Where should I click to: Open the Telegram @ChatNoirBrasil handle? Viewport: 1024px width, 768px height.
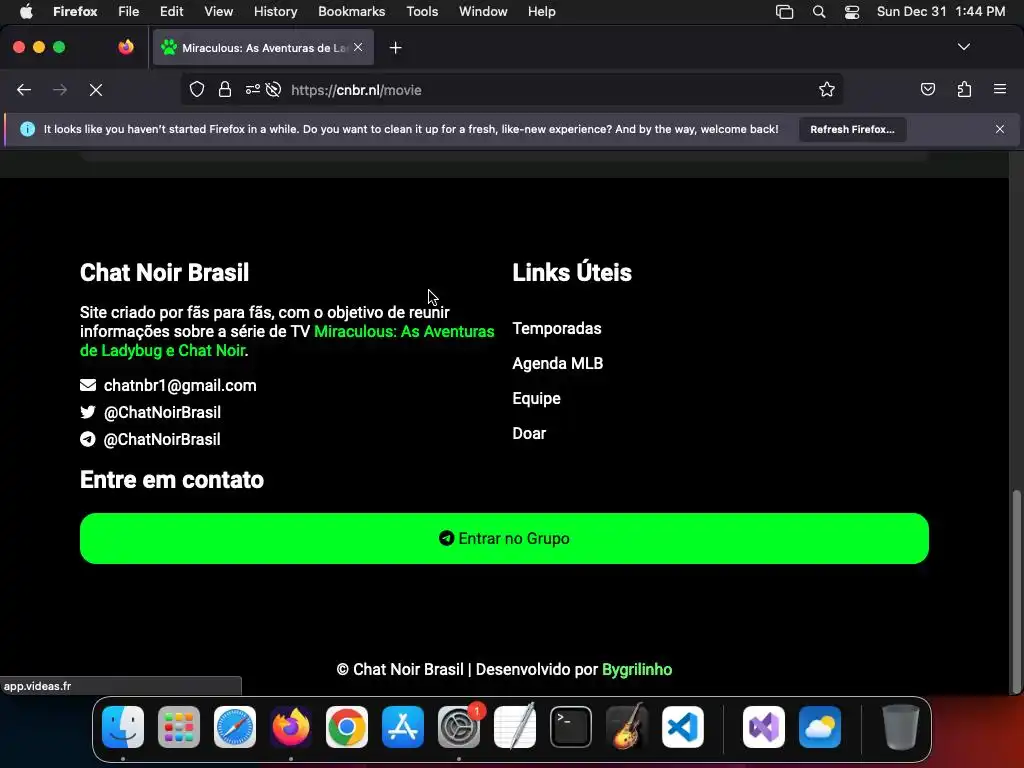(162, 440)
